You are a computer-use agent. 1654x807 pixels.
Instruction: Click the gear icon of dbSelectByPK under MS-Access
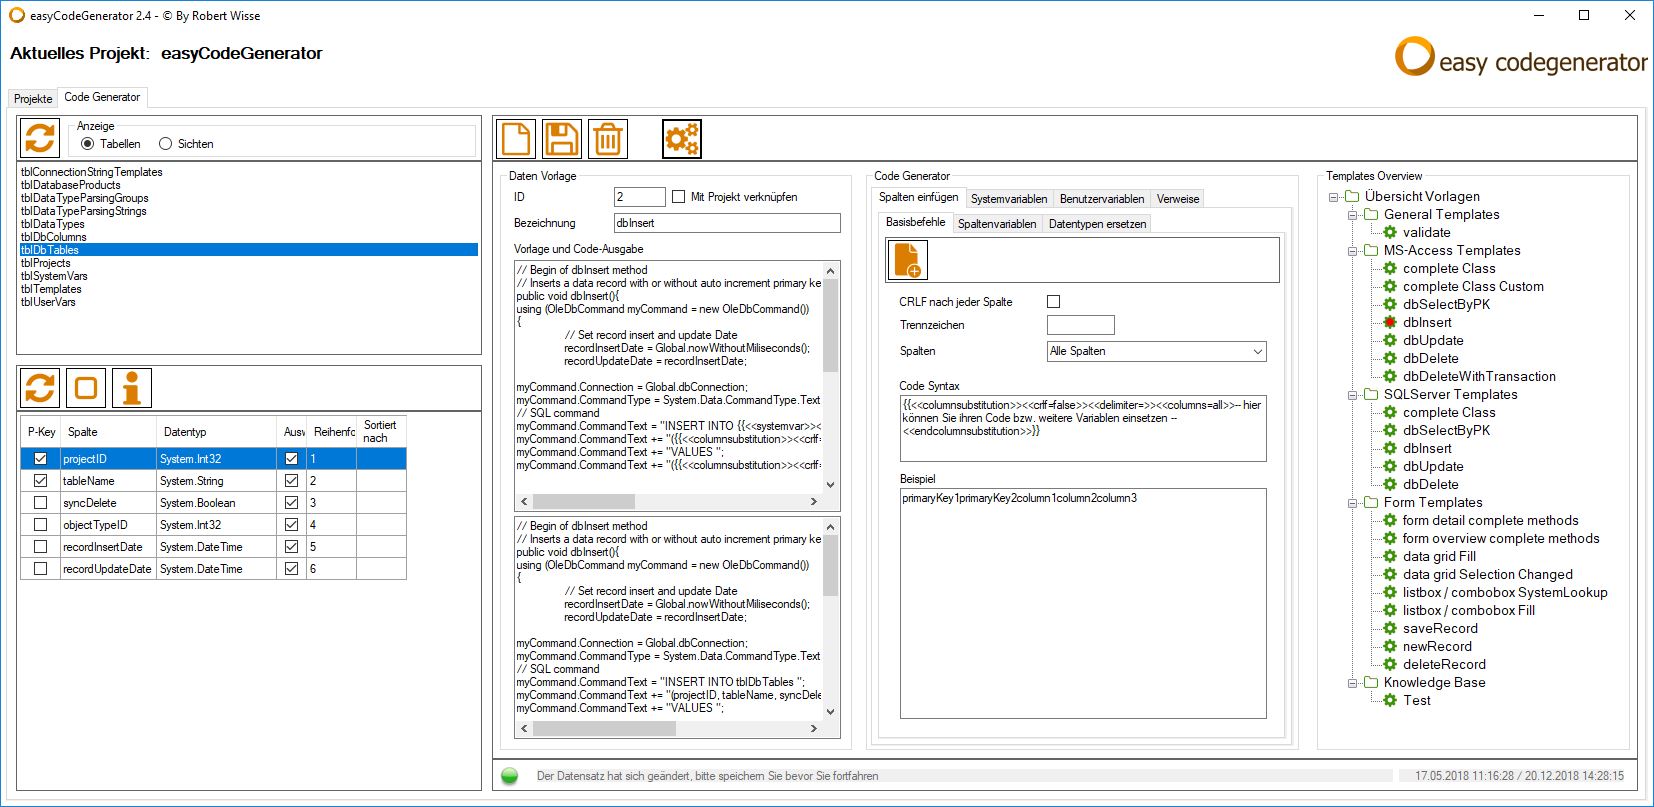point(1390,304)
